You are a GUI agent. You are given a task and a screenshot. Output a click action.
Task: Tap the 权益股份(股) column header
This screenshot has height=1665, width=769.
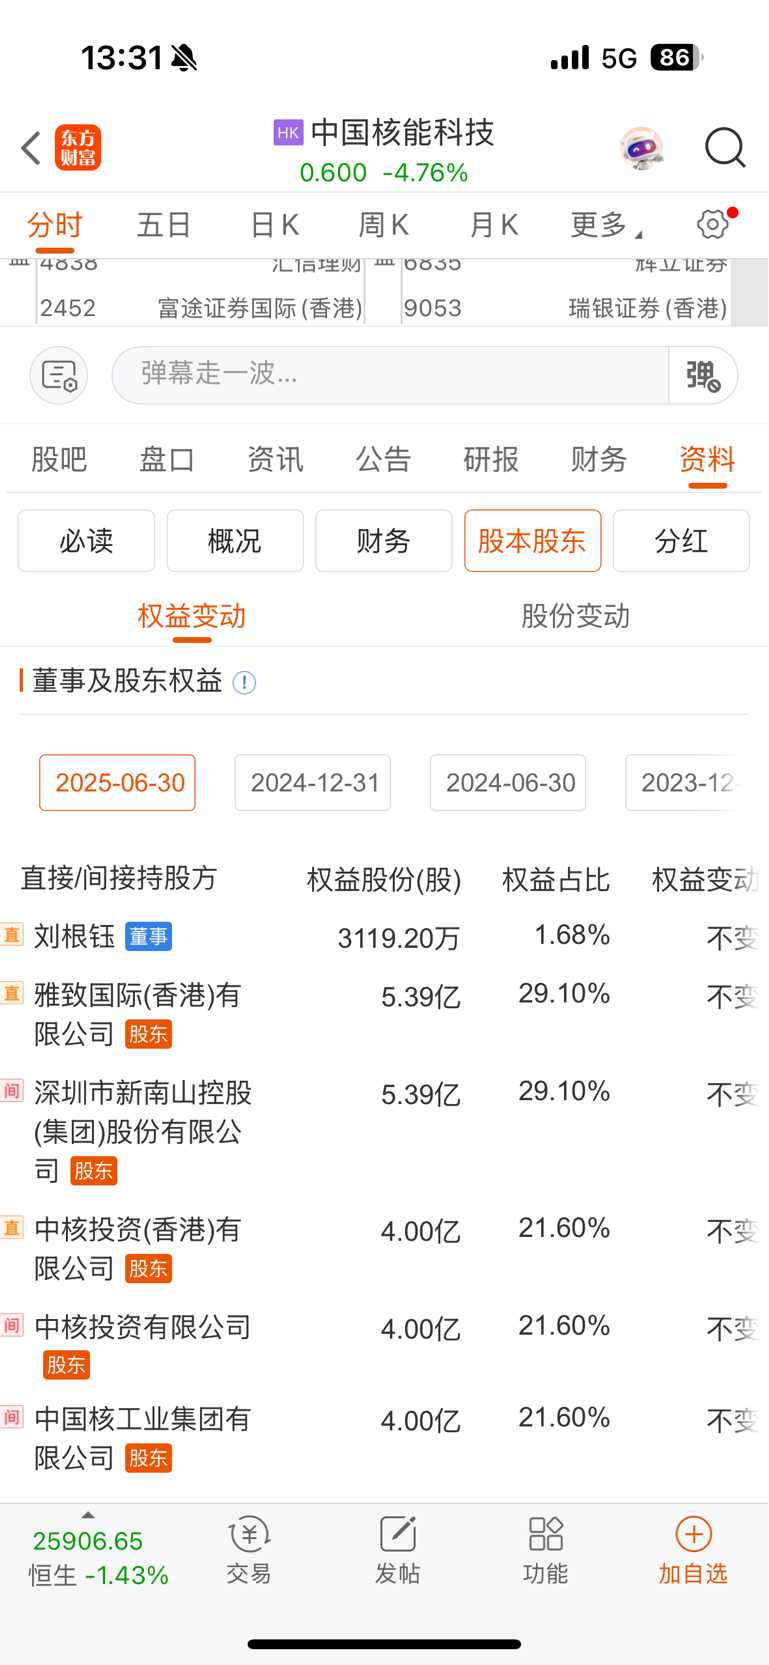[384, 879]
